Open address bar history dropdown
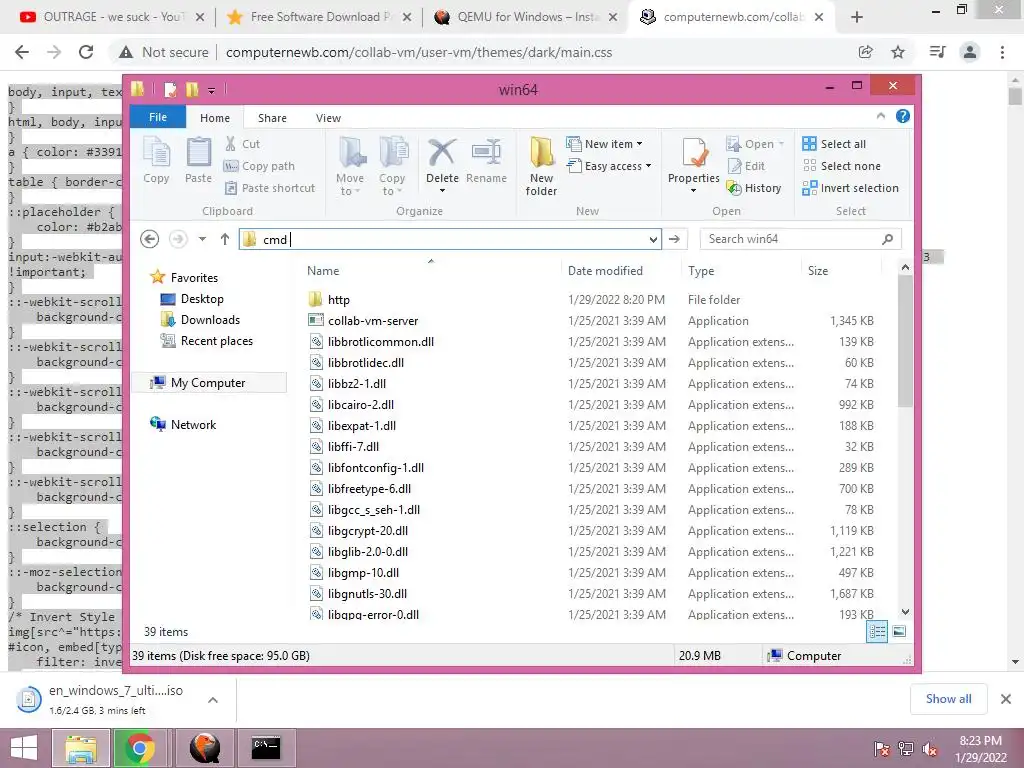 [653, 240]
